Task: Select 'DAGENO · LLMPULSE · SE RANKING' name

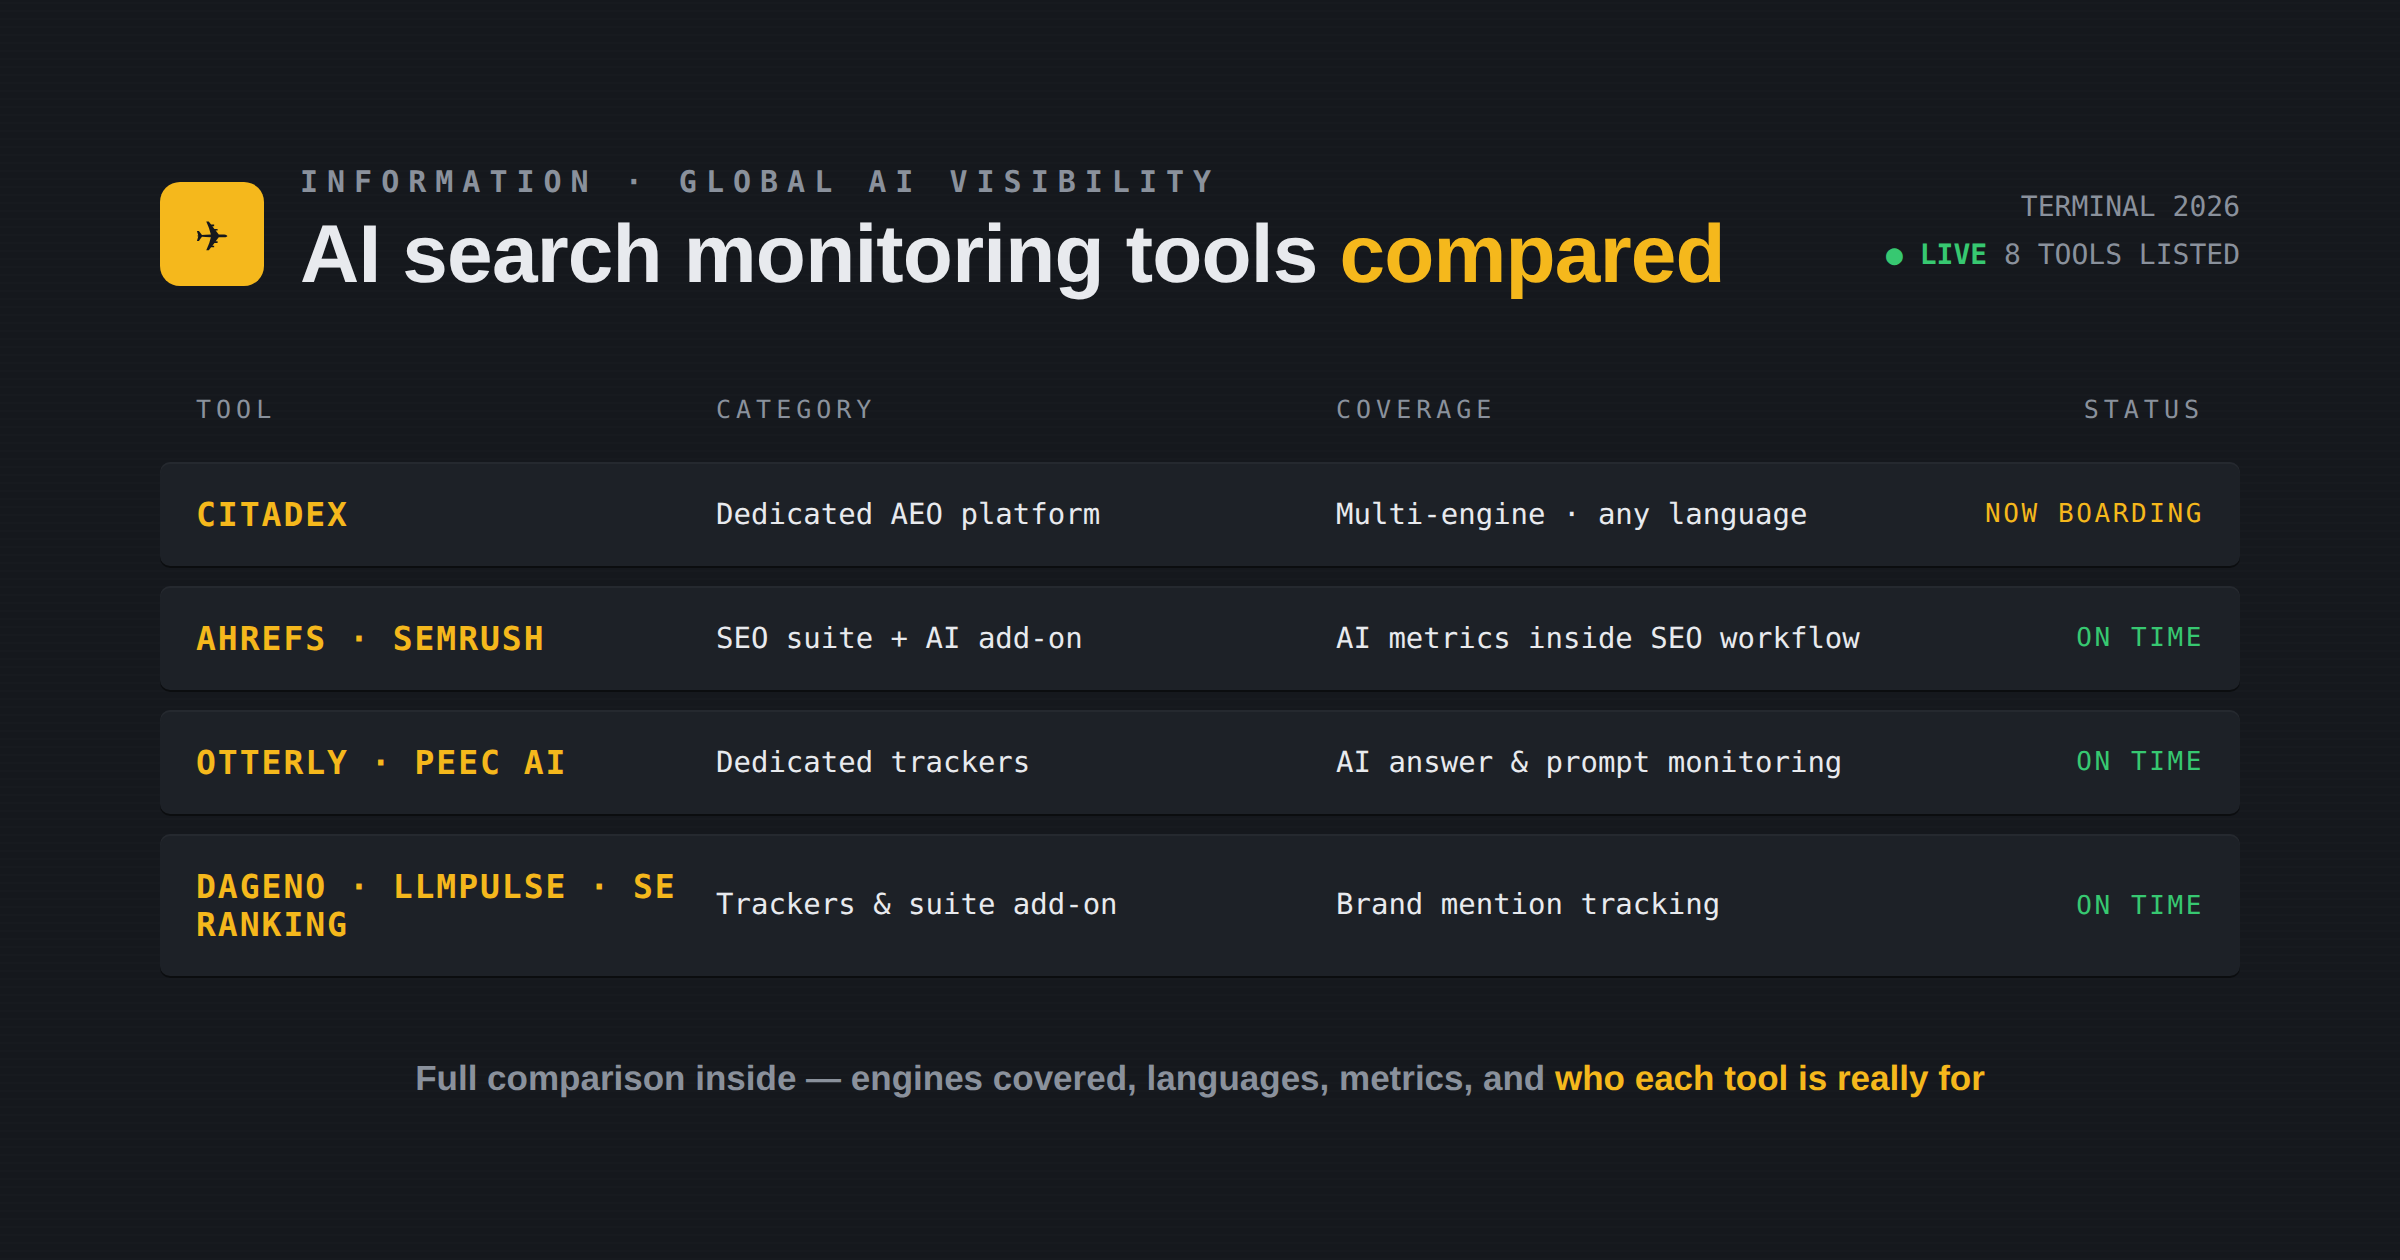Action: pyautogui.click(x=436, y=906)
